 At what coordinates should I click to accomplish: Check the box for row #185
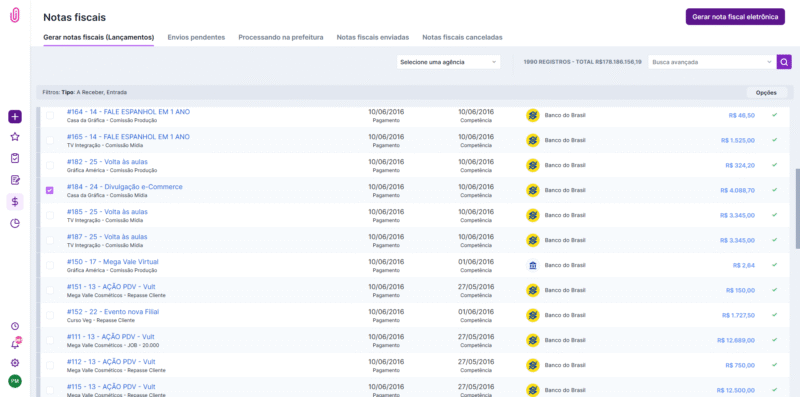pyautogui.click(x=49, y=215)
